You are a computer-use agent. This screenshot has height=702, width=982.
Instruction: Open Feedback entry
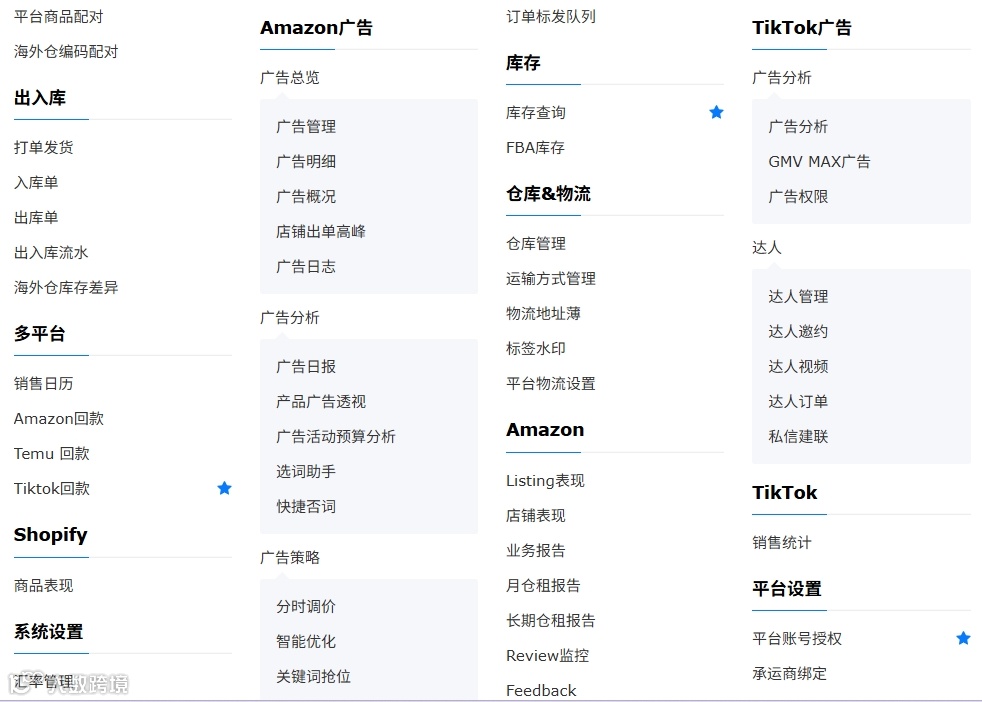click(x=541, y=691)
